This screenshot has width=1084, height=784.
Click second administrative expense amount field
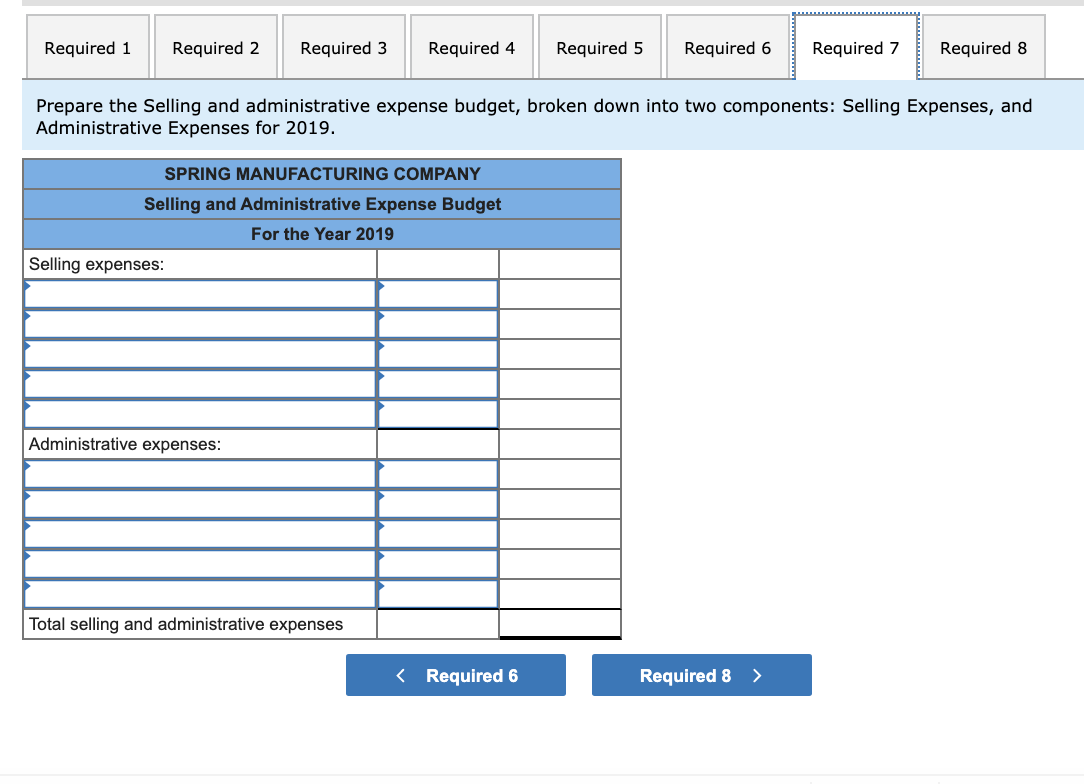tap(438, 504)
